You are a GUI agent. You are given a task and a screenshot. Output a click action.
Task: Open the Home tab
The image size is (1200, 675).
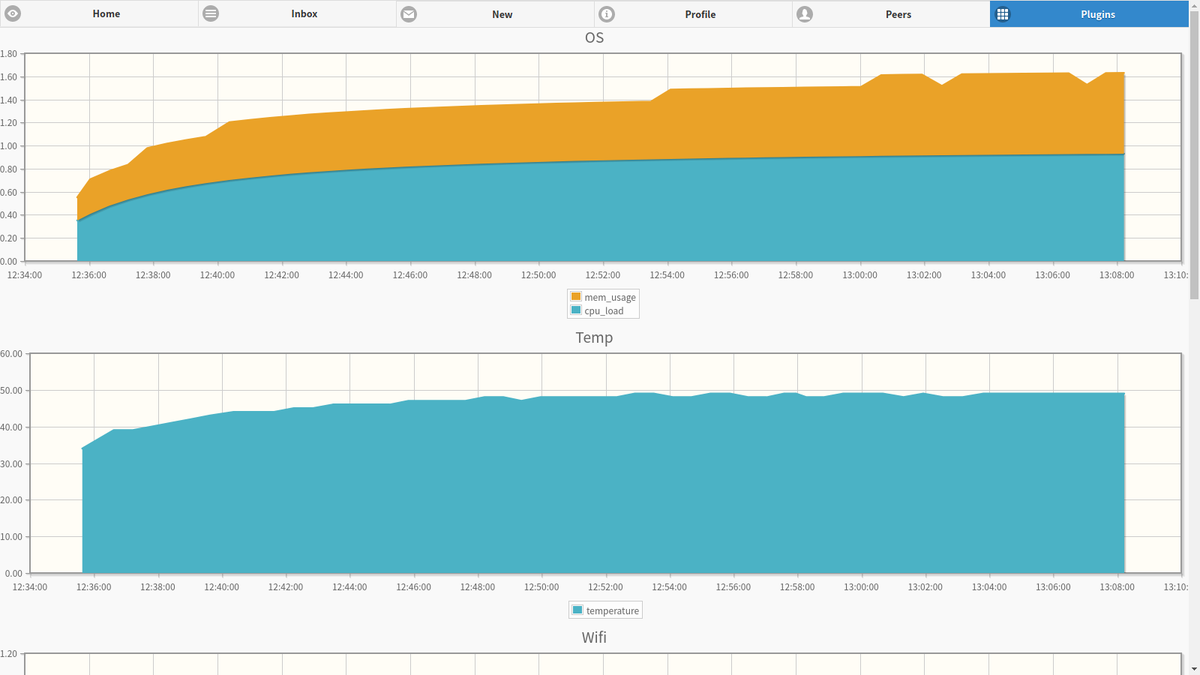(99, 14)
